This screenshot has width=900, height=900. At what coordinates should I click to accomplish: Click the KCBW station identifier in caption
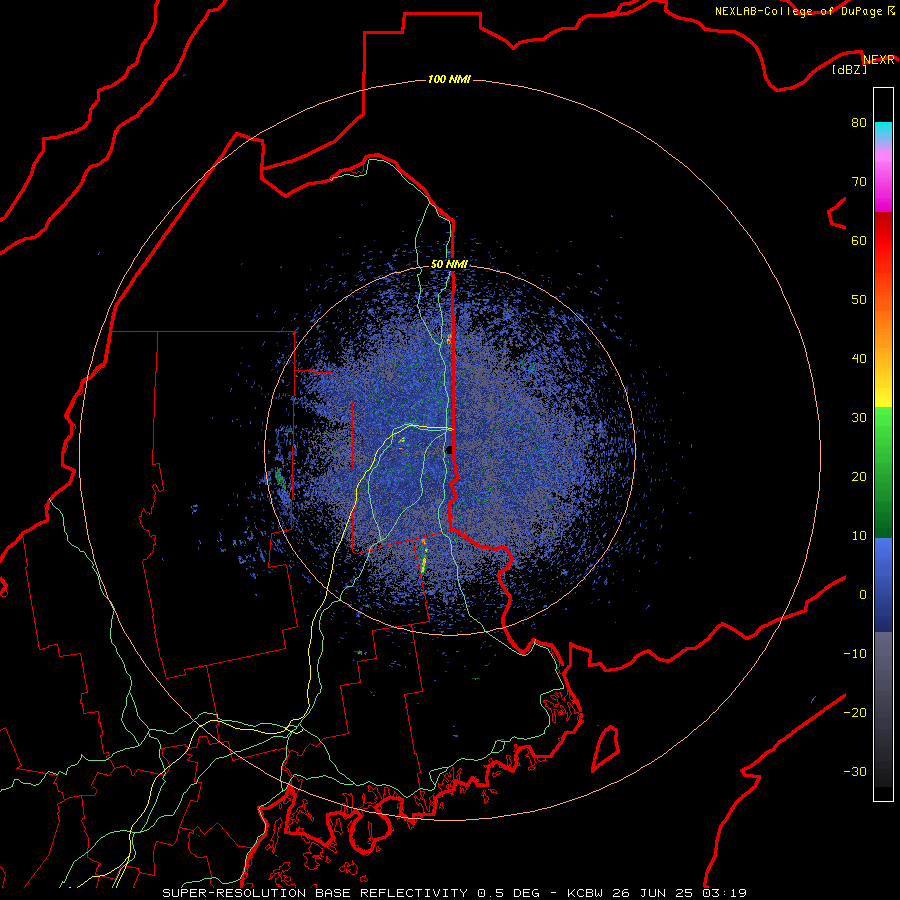(x=587, y=893)
